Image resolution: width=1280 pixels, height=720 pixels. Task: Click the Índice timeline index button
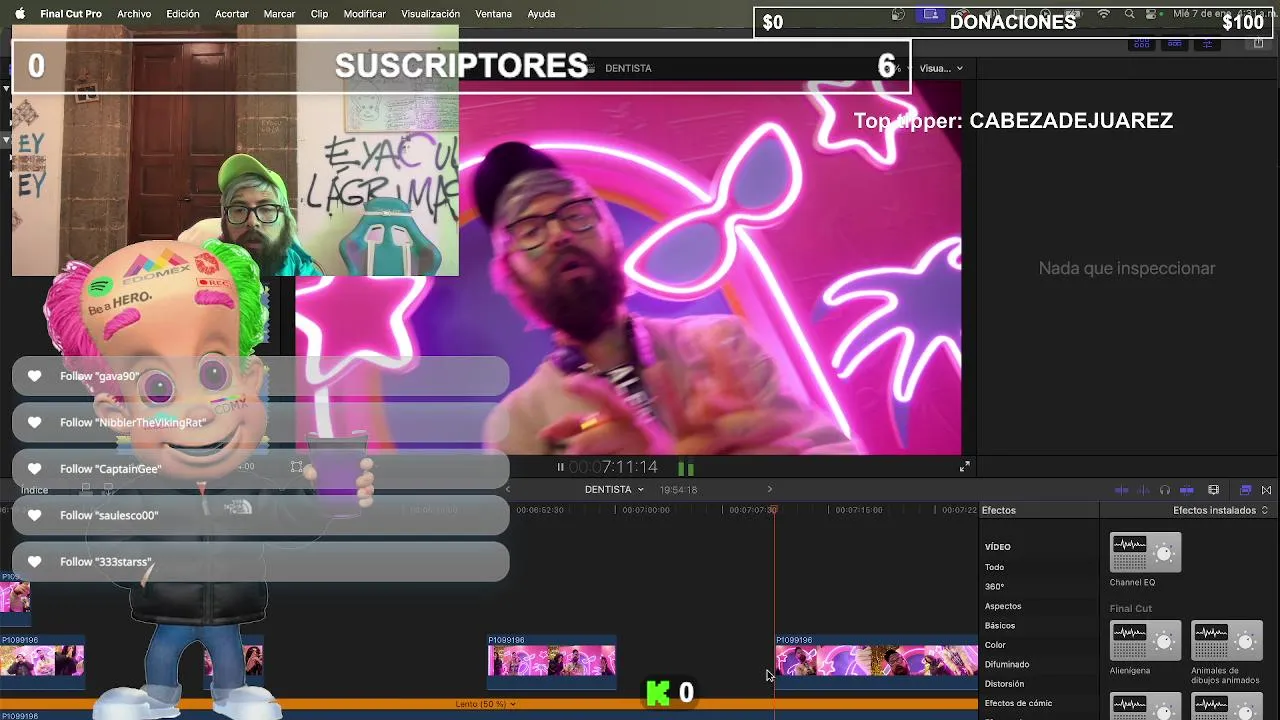coord(34,490)
